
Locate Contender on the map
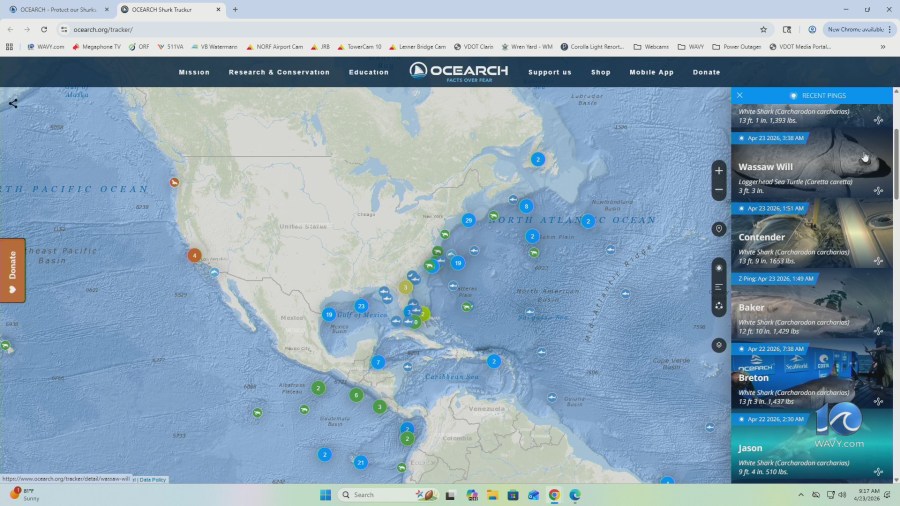point(877,260)
